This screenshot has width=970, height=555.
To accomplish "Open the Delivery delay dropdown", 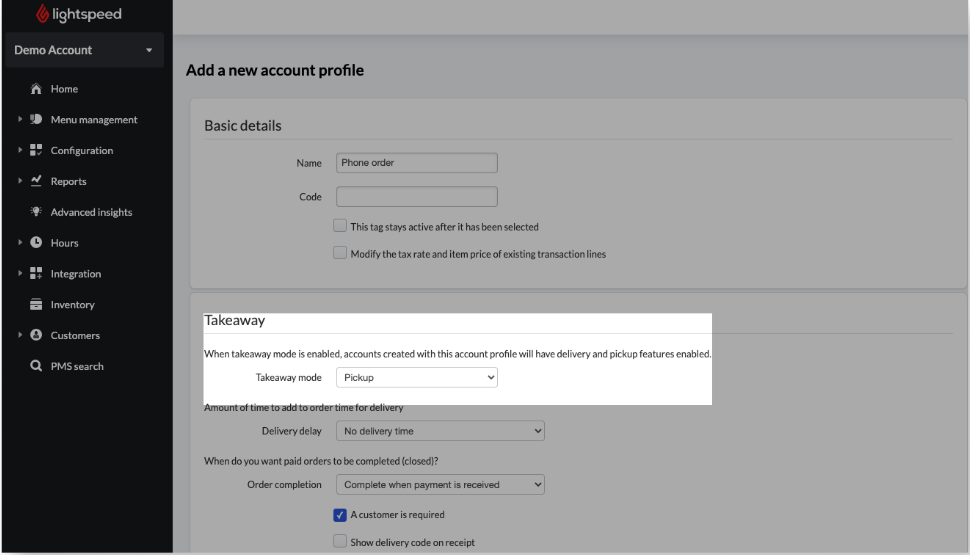I will coord(440,431).
